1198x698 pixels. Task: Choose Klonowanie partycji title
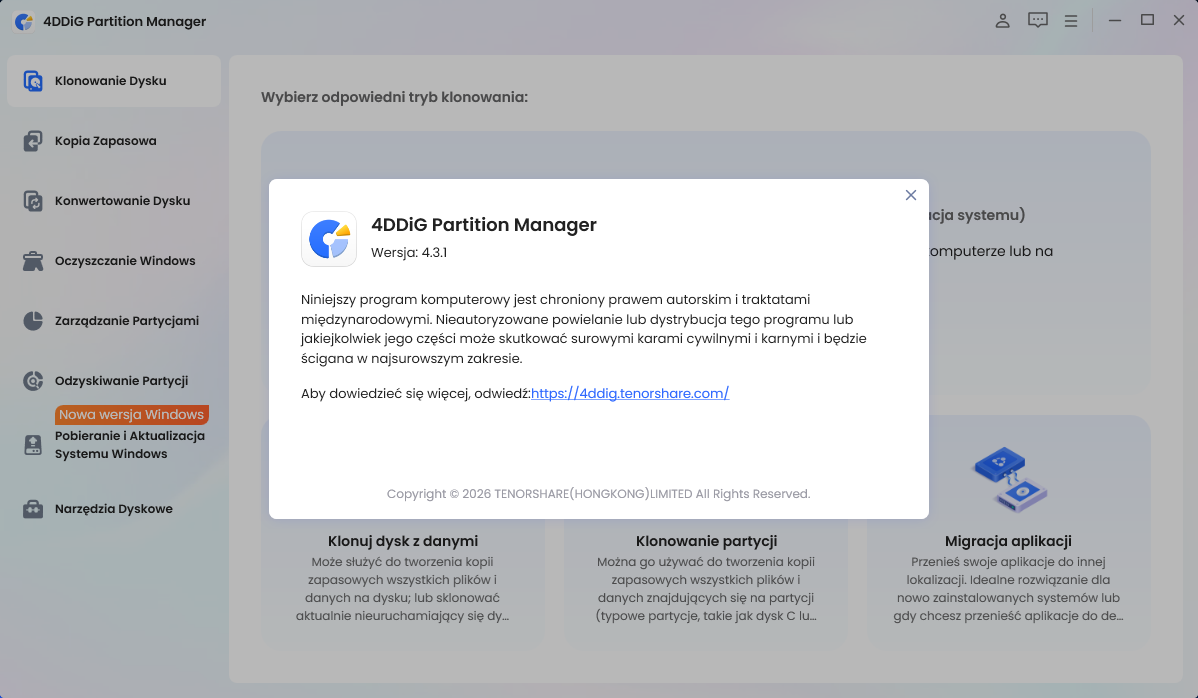(x=706, y=541)
